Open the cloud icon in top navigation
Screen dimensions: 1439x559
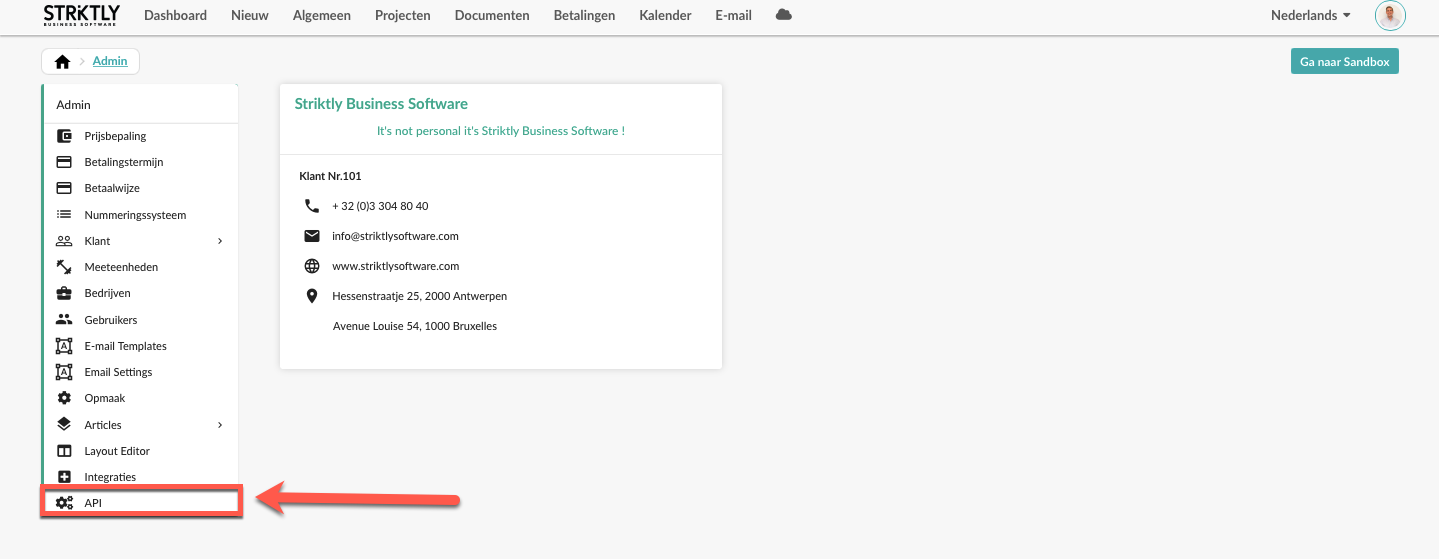pyautogui.click(x=784, y=15)
